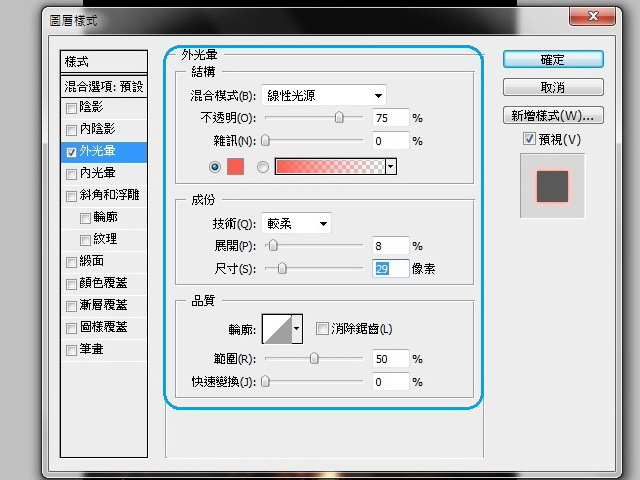Toggle the 陰影 (Drop Shadow) checkbox
This screenshot has width=640, height=480.
tap(71, 108)
